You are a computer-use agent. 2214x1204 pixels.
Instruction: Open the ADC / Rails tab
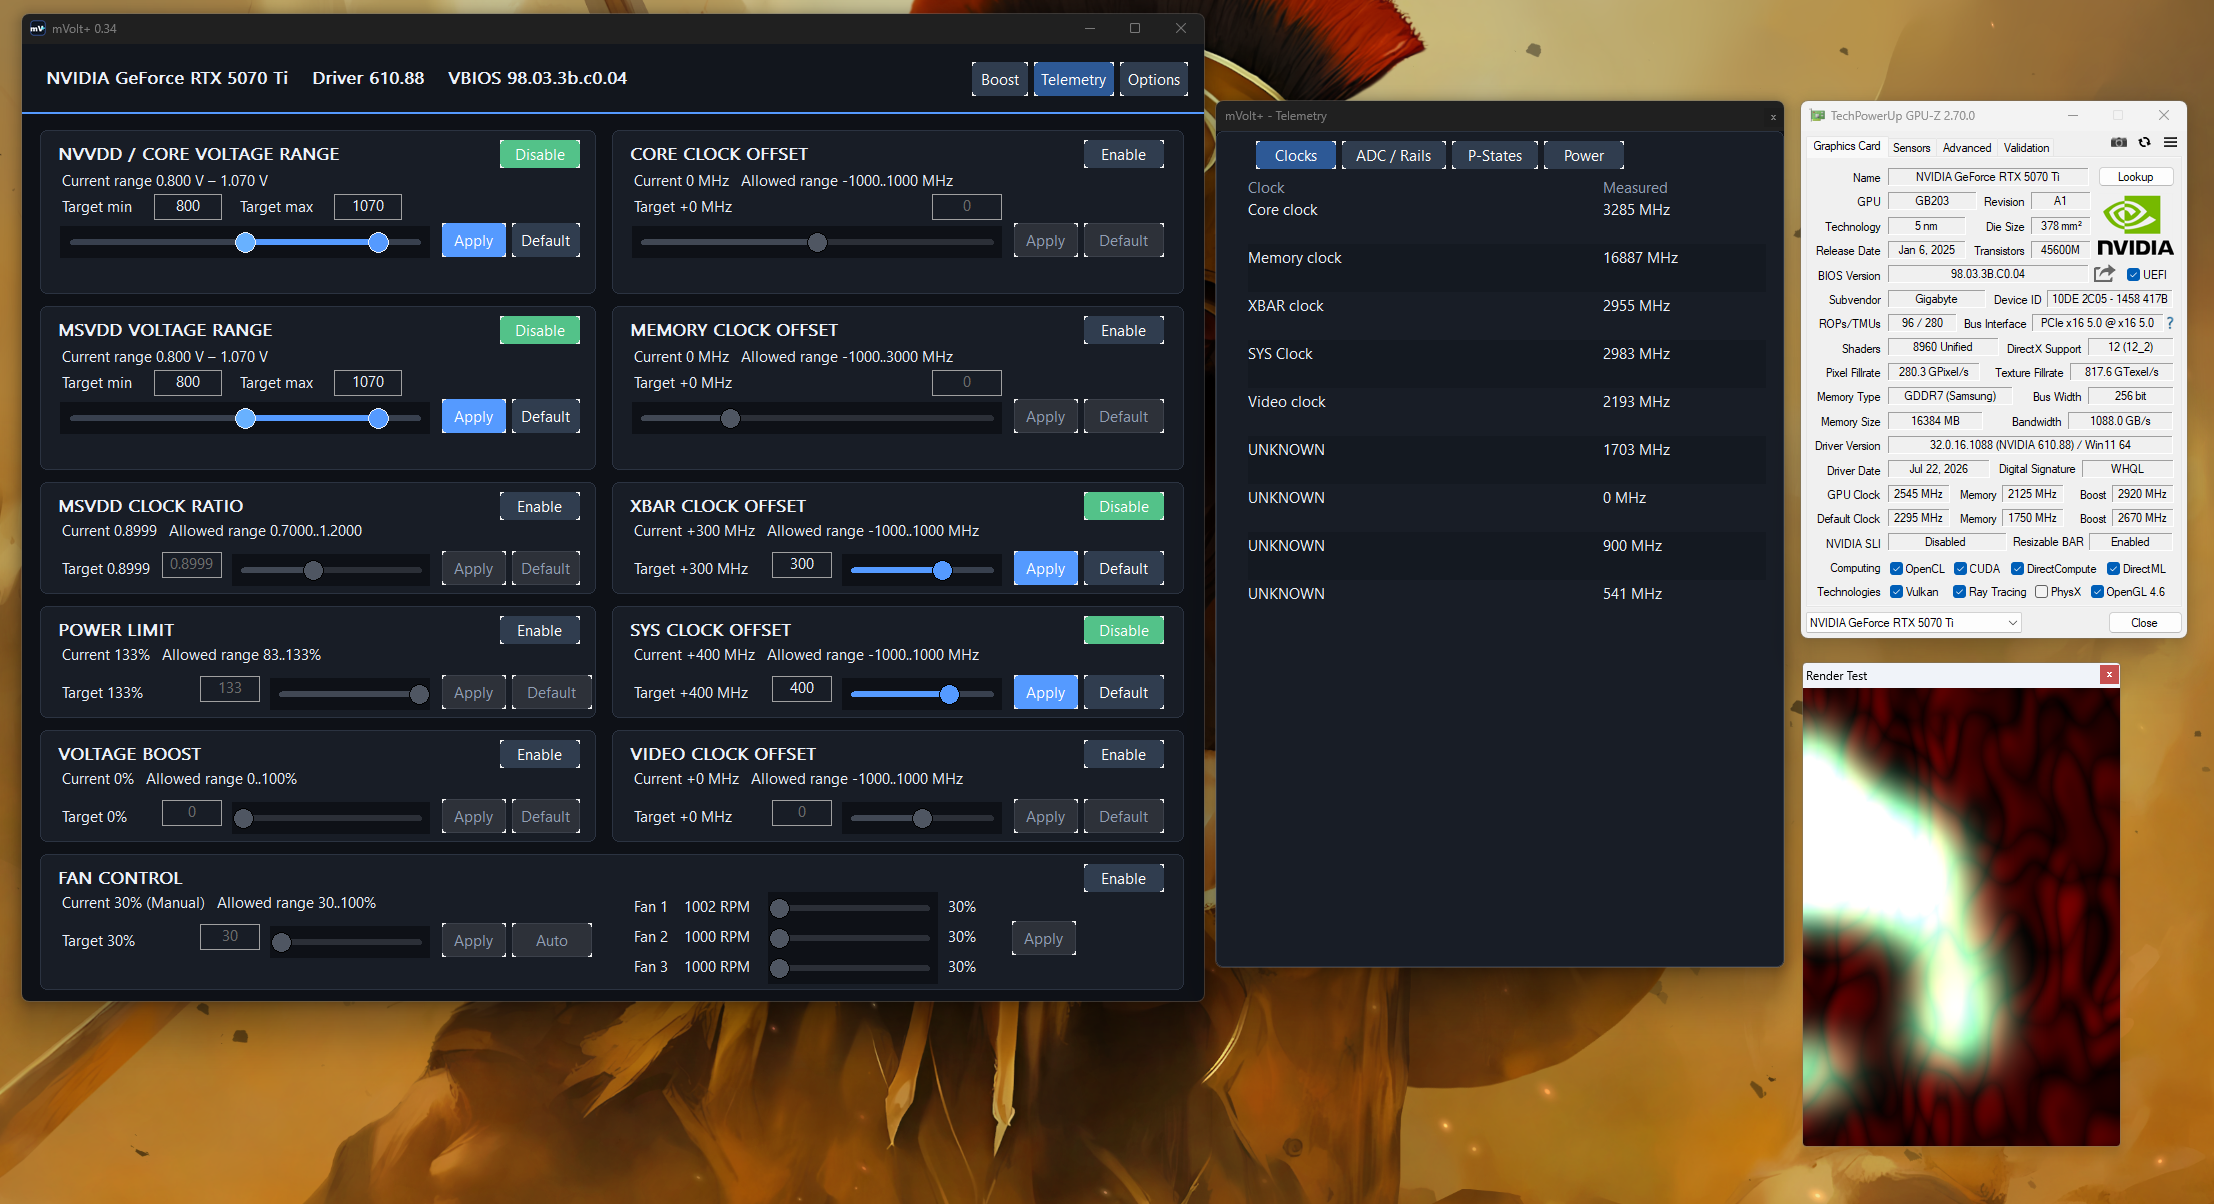click(1393, 155)
